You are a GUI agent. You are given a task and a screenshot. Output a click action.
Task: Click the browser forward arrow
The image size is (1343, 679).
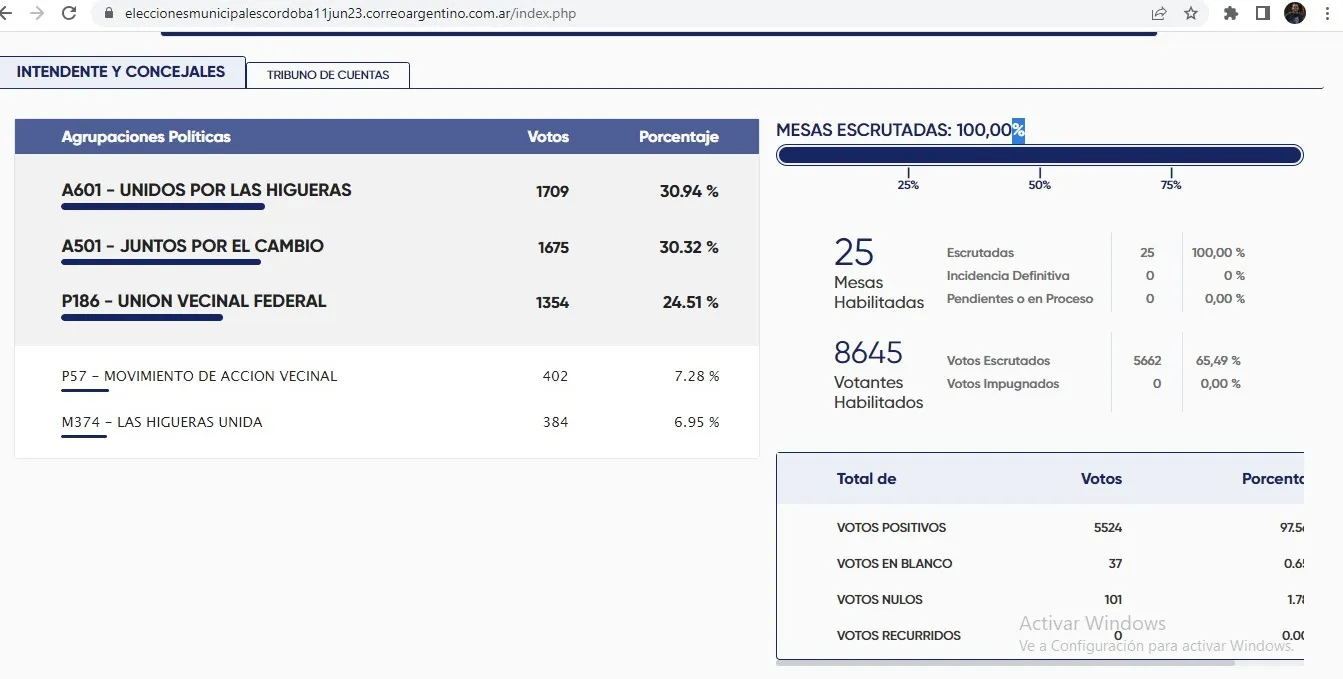click(x=37, y=13)
